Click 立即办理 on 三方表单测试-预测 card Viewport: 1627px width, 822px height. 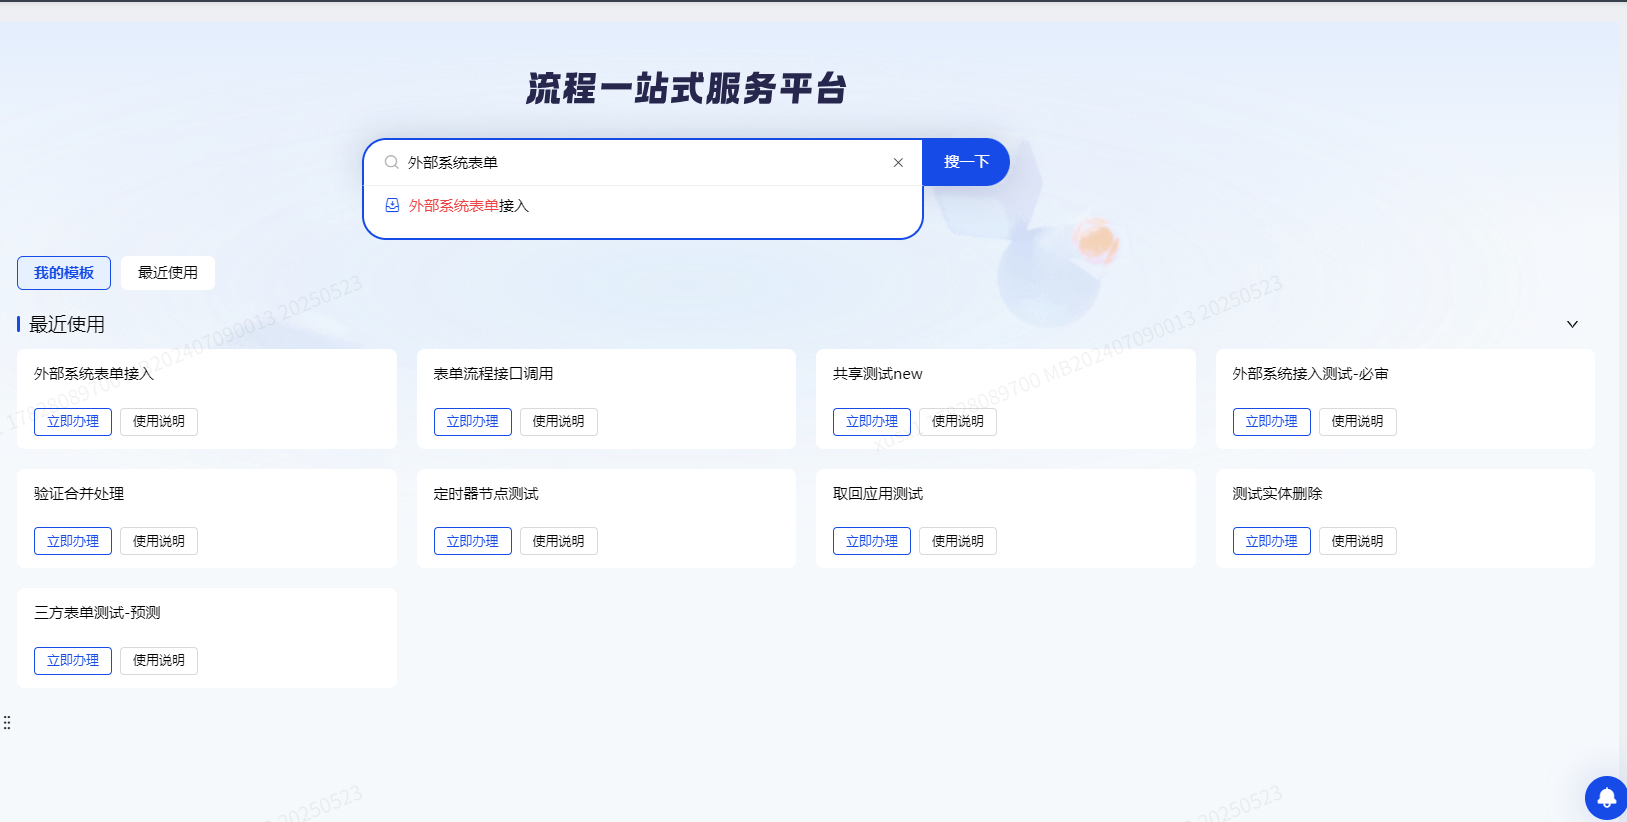73,661
